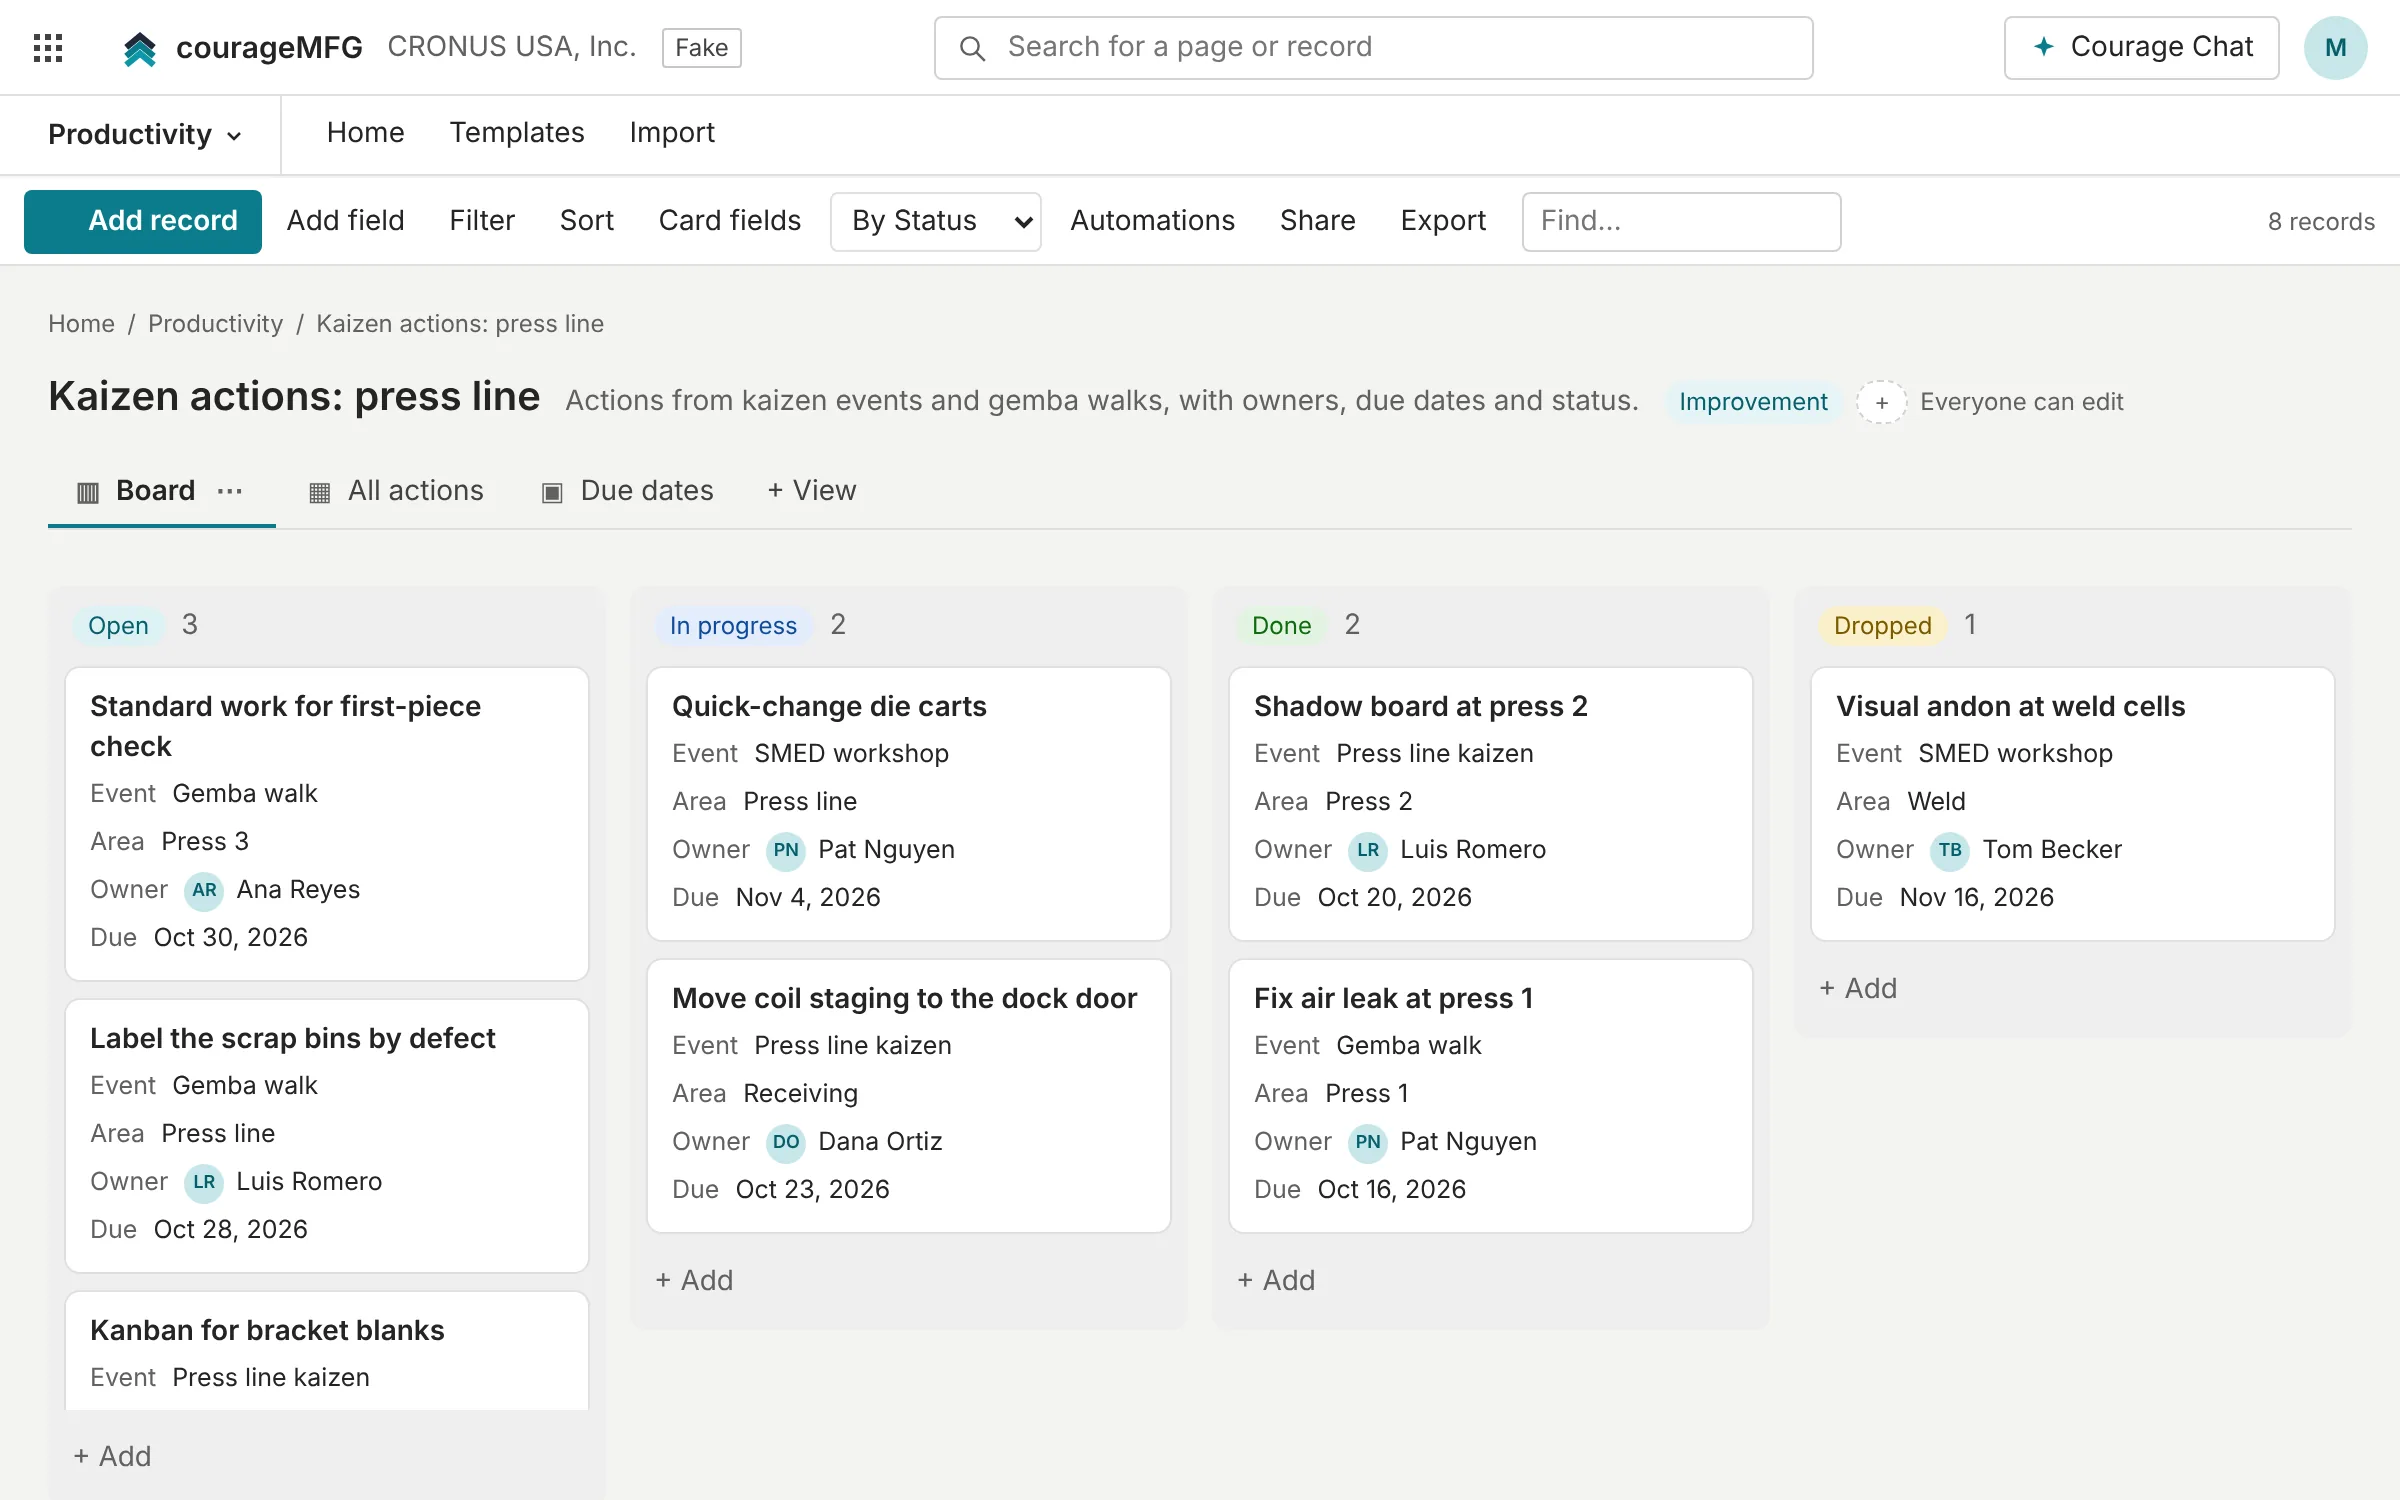Expand the Productivity module dropdown

pyautogui.click(x=145, y=134)
